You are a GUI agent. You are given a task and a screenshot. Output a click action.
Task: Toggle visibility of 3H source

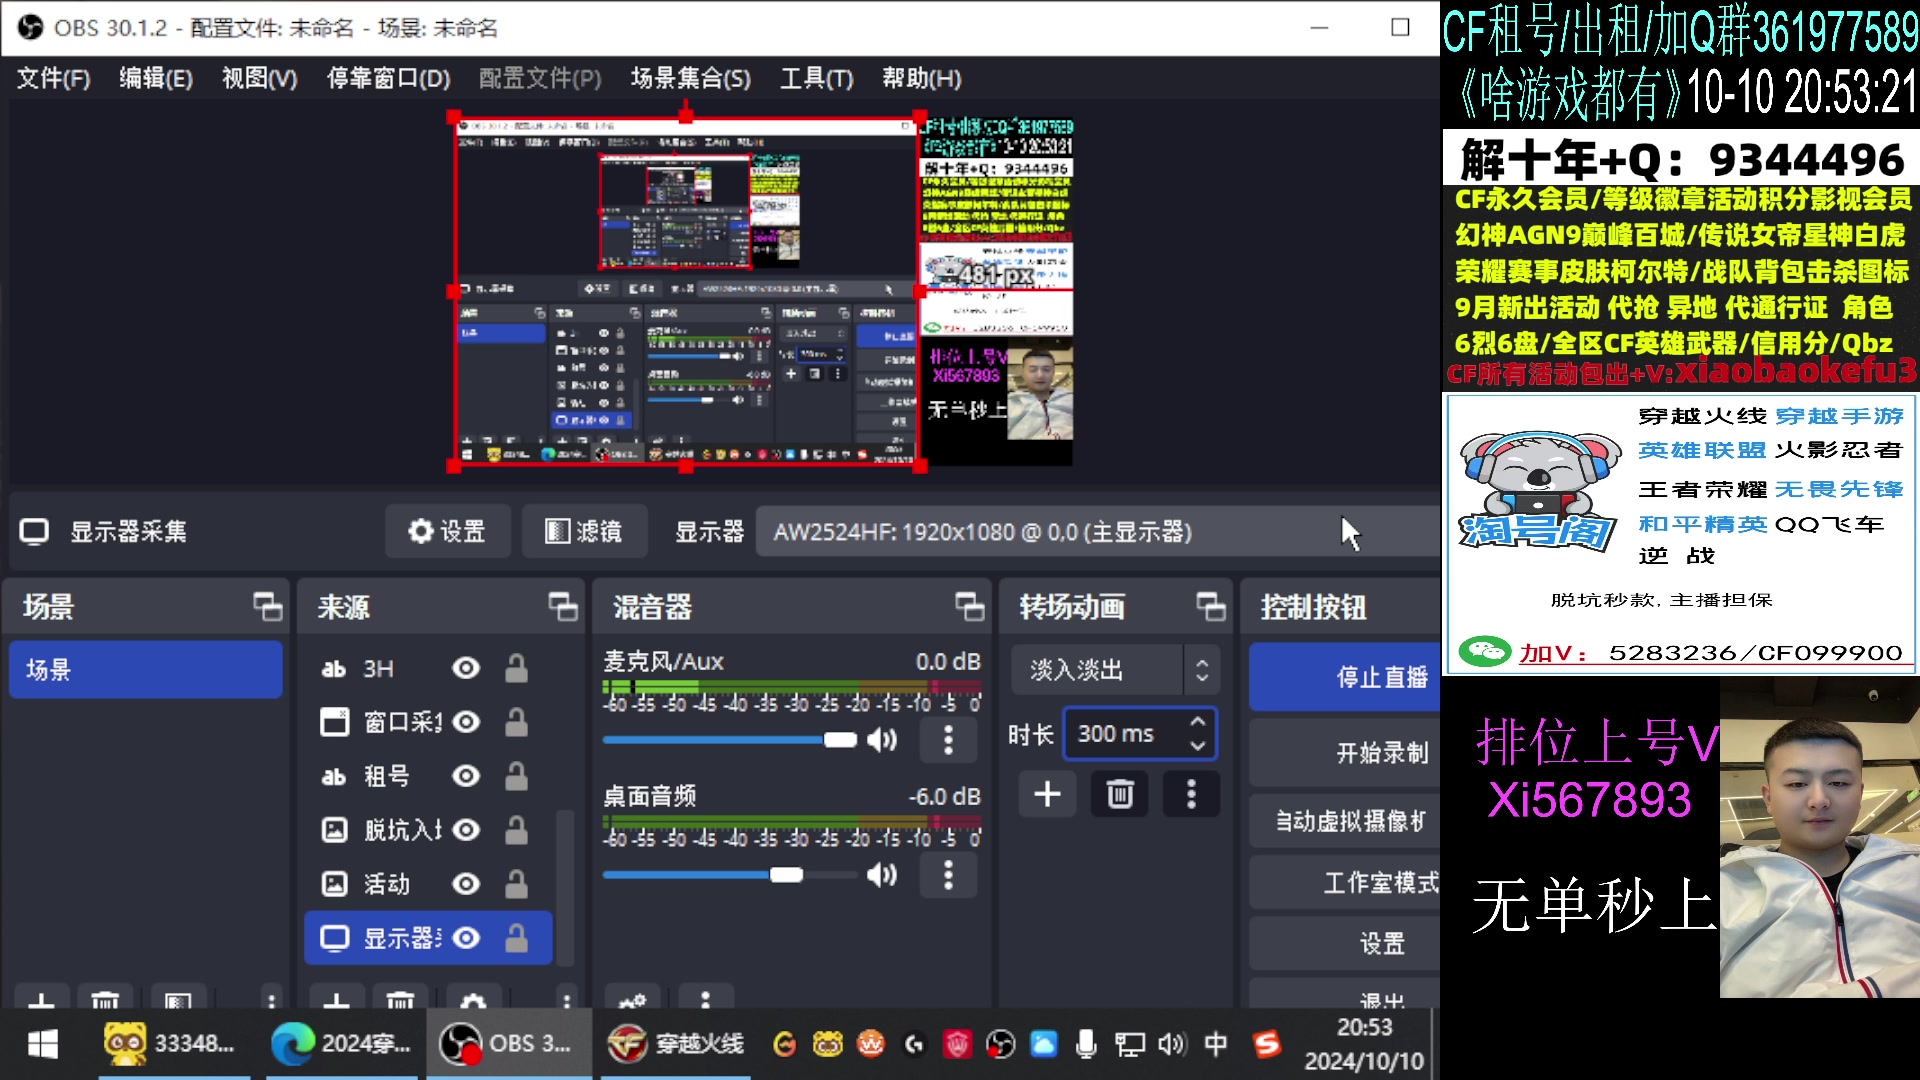tap(466, 668)
